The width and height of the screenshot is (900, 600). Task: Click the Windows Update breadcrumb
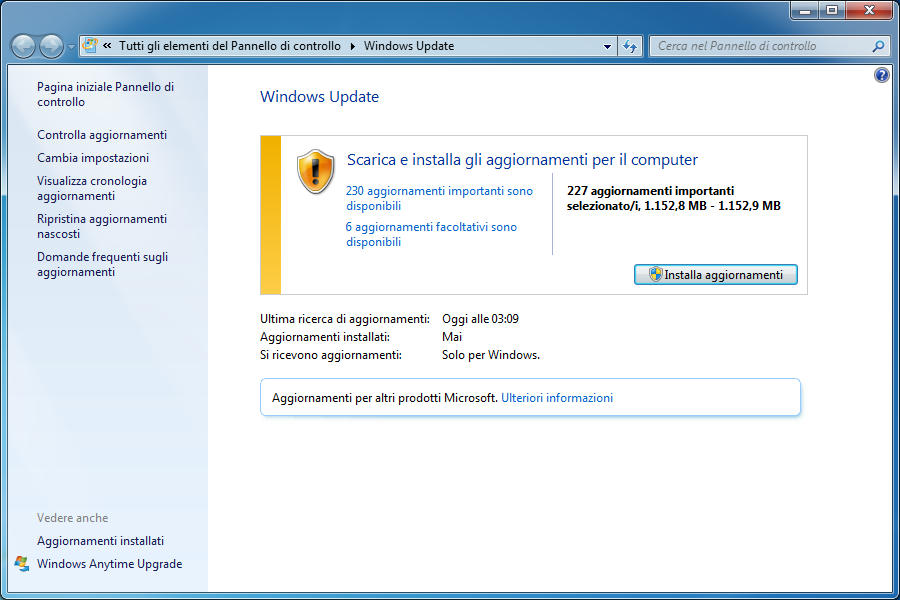click(x=409, y=46)
